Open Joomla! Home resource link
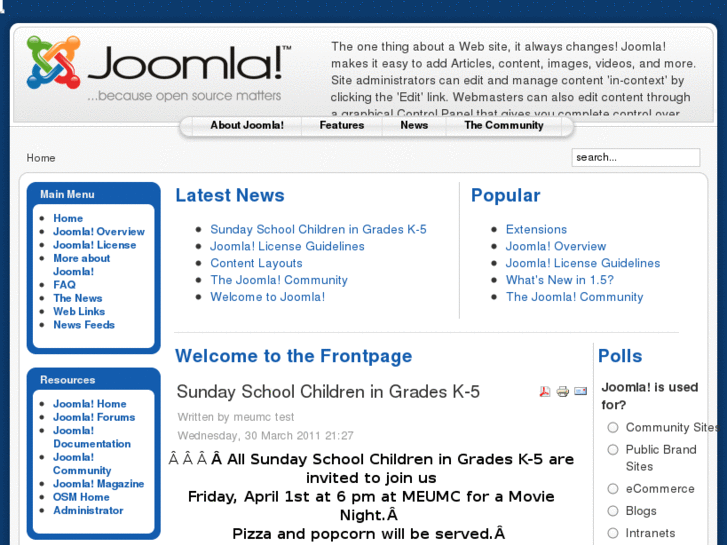The height and width of the screenshot is (545, 727). click(89, 404)
